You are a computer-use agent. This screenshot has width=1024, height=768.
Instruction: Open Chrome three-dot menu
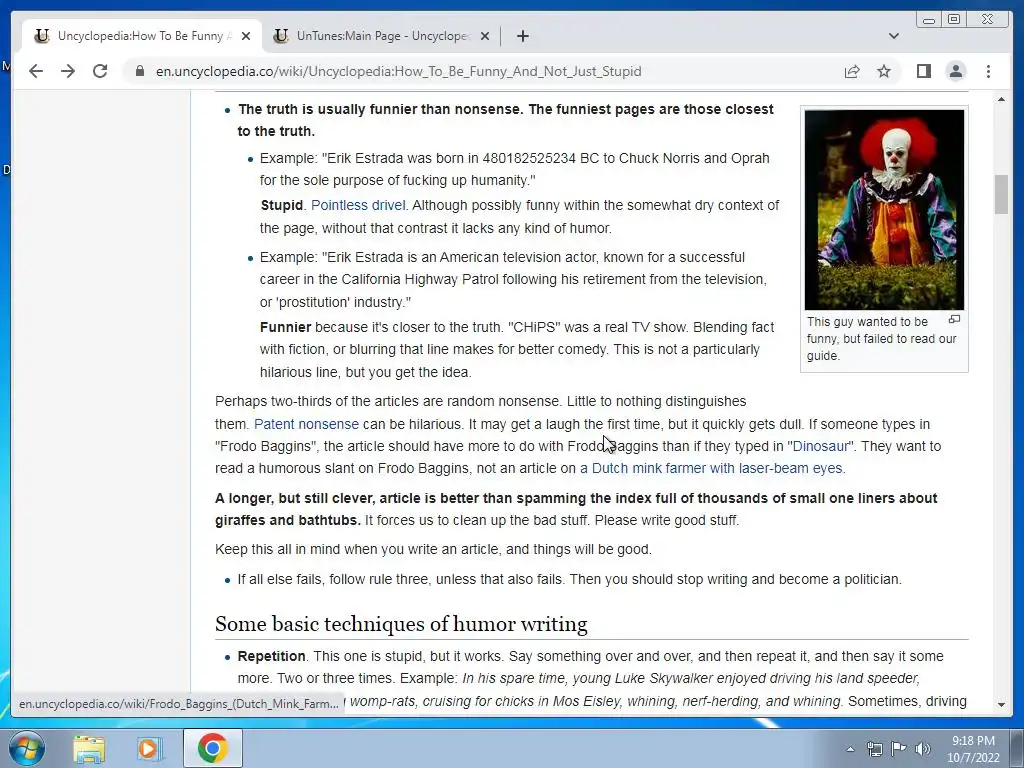(988, 71)
